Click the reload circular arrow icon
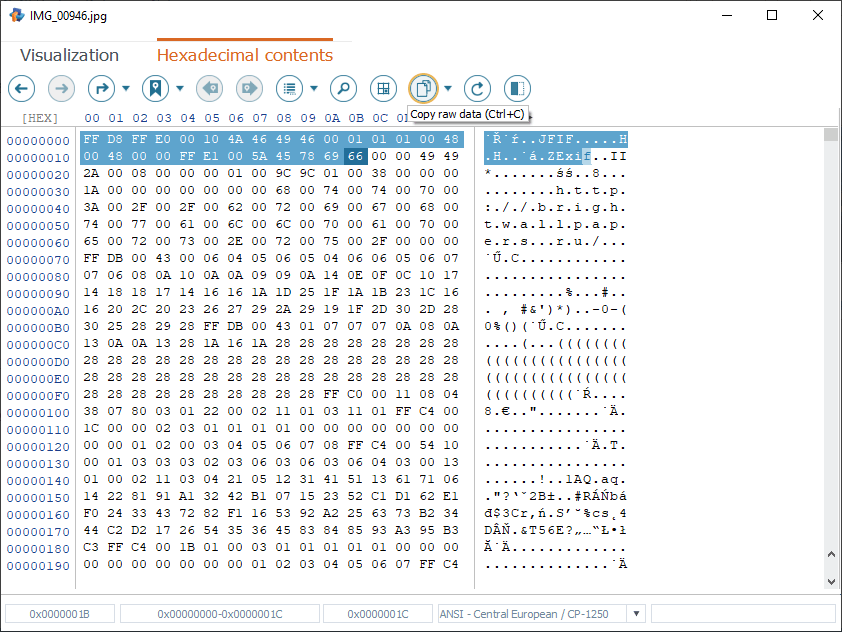The image size is (842, 632). 477,88
